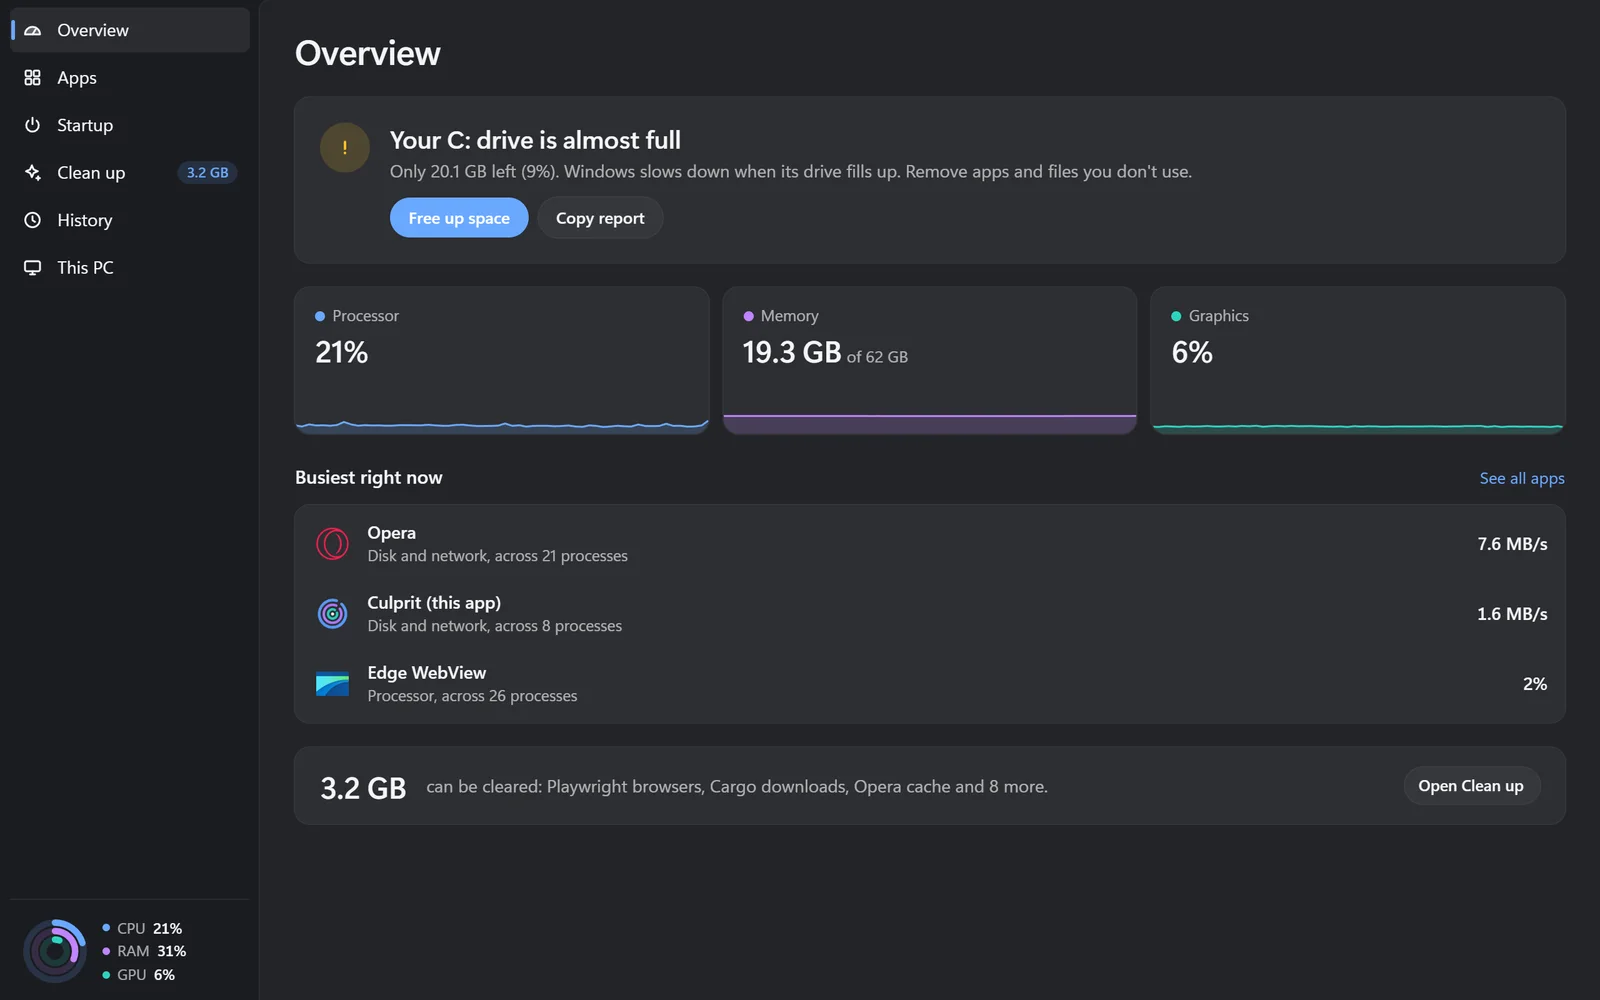Click the Memory usage bar graph
The image size is (1600, 1000).
[930, 424]
